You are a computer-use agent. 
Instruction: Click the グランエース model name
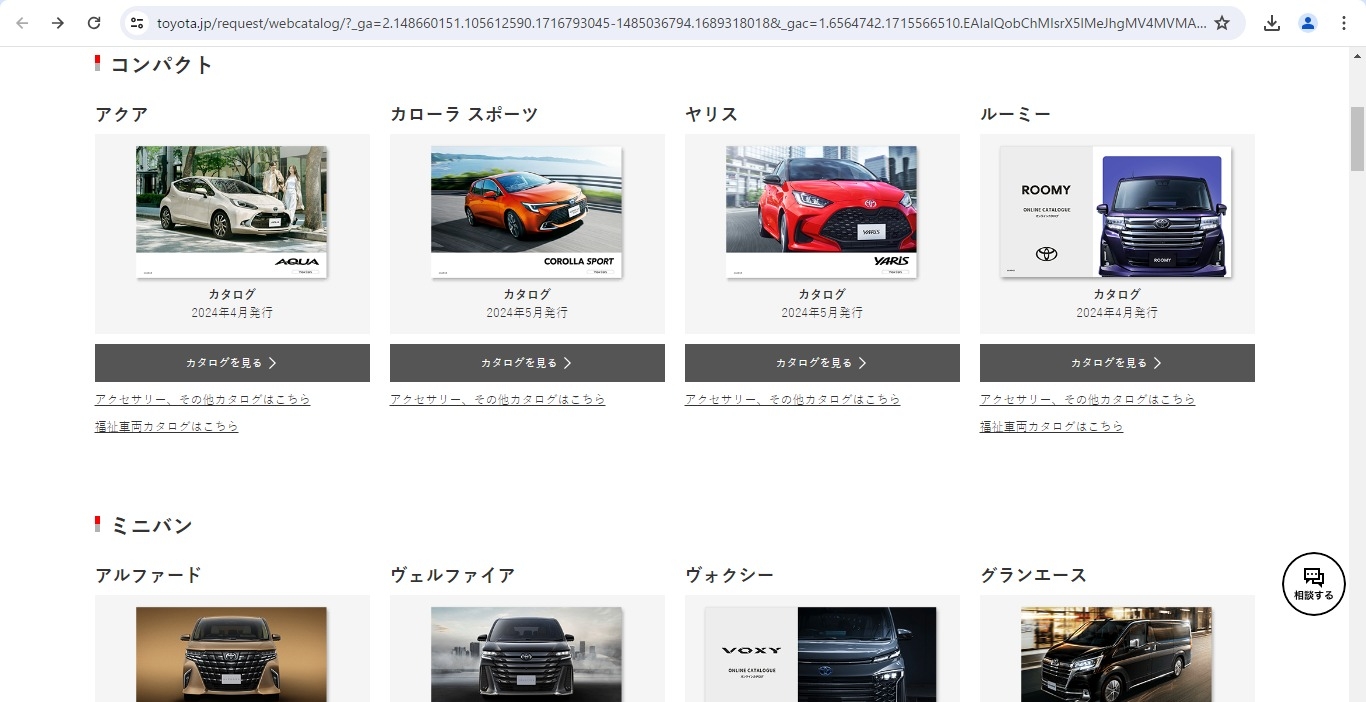1034,575
